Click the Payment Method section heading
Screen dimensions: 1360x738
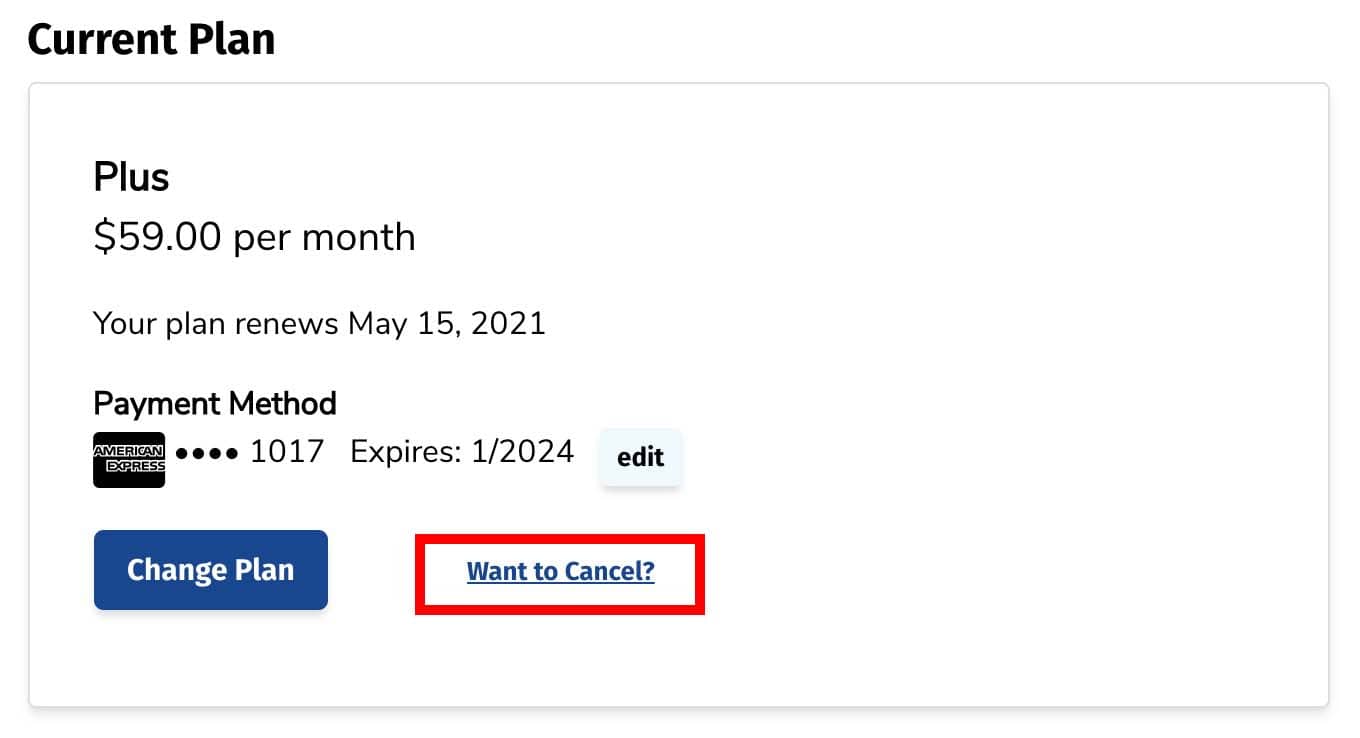(214, 403)
